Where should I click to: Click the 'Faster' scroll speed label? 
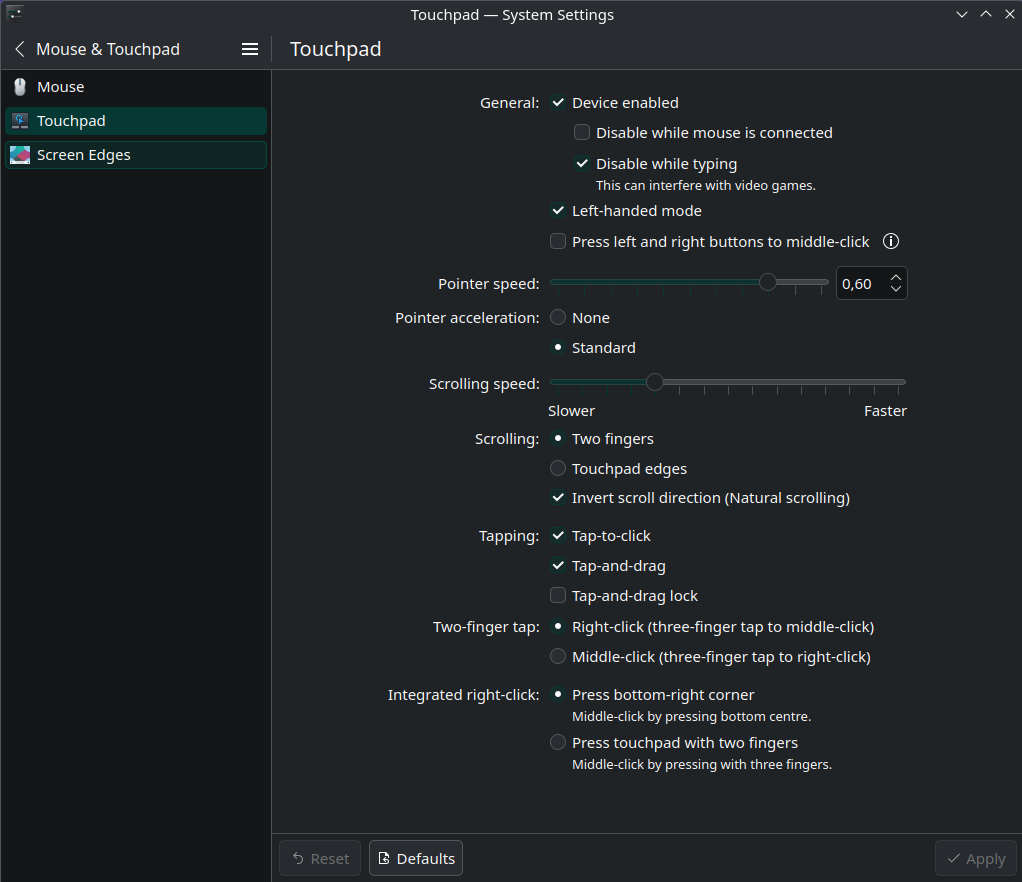tap(885, 411)
